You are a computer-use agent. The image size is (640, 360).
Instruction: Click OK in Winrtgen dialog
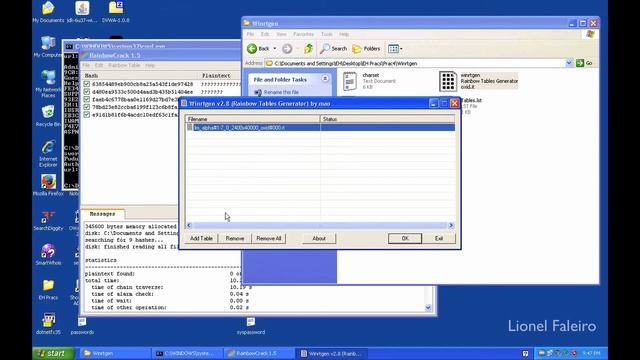[x=404, y=238]
